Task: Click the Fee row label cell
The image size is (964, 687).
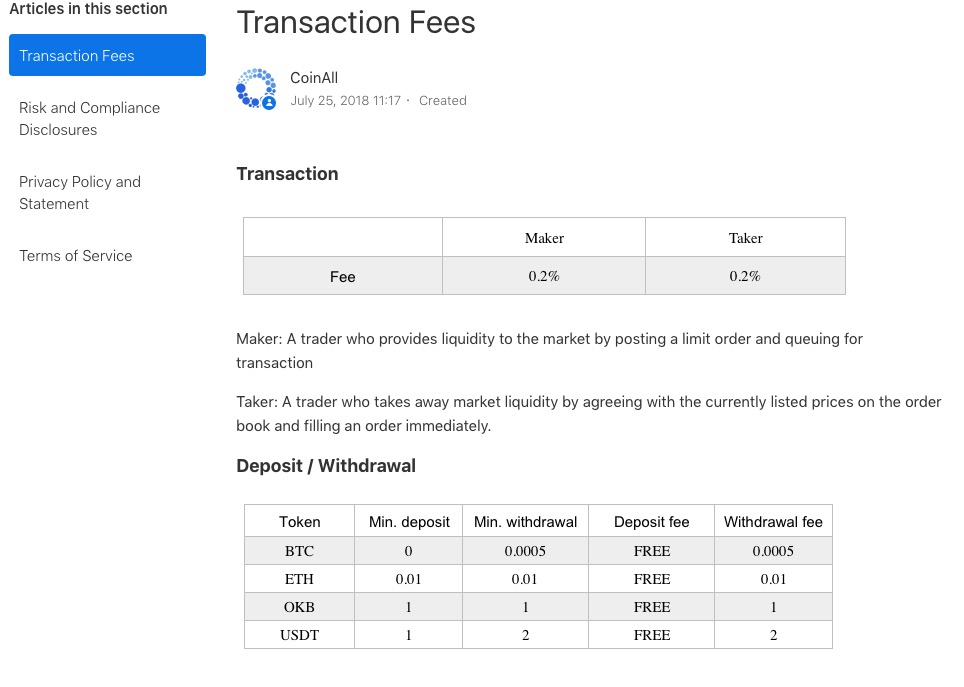Action: click(x=342, y=276)
